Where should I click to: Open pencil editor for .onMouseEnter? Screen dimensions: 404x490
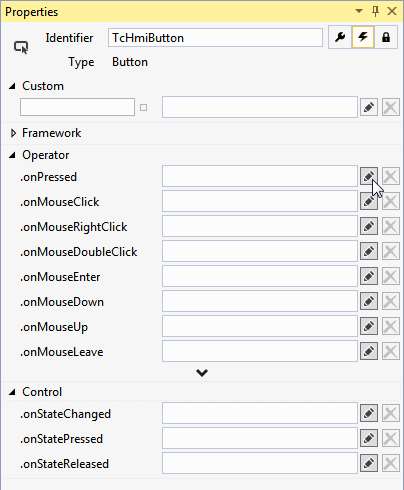(x=369, y=276)
